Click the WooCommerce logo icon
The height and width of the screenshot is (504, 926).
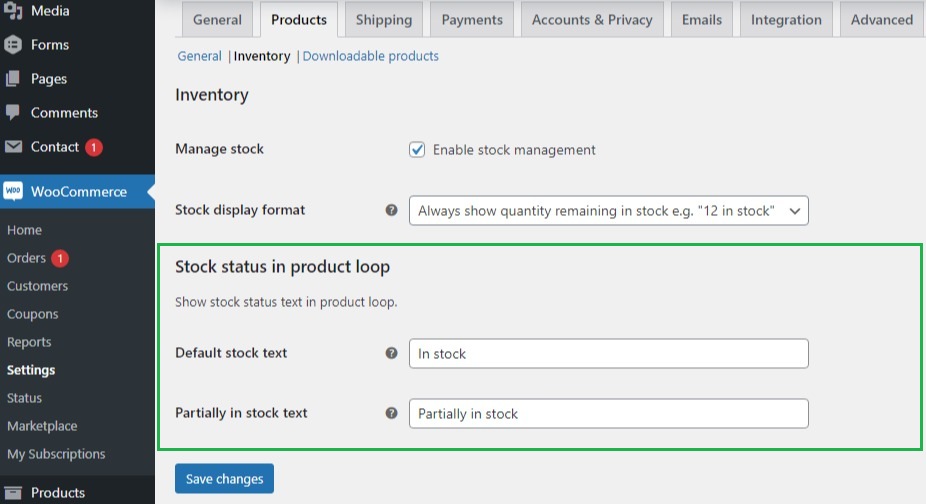click(x=13, y=191)
